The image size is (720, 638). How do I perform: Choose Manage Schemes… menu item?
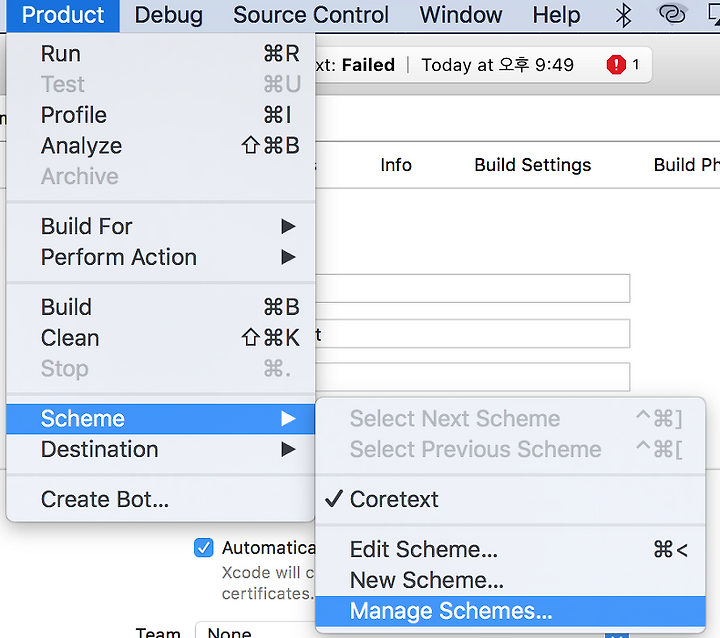coord(511,611)
